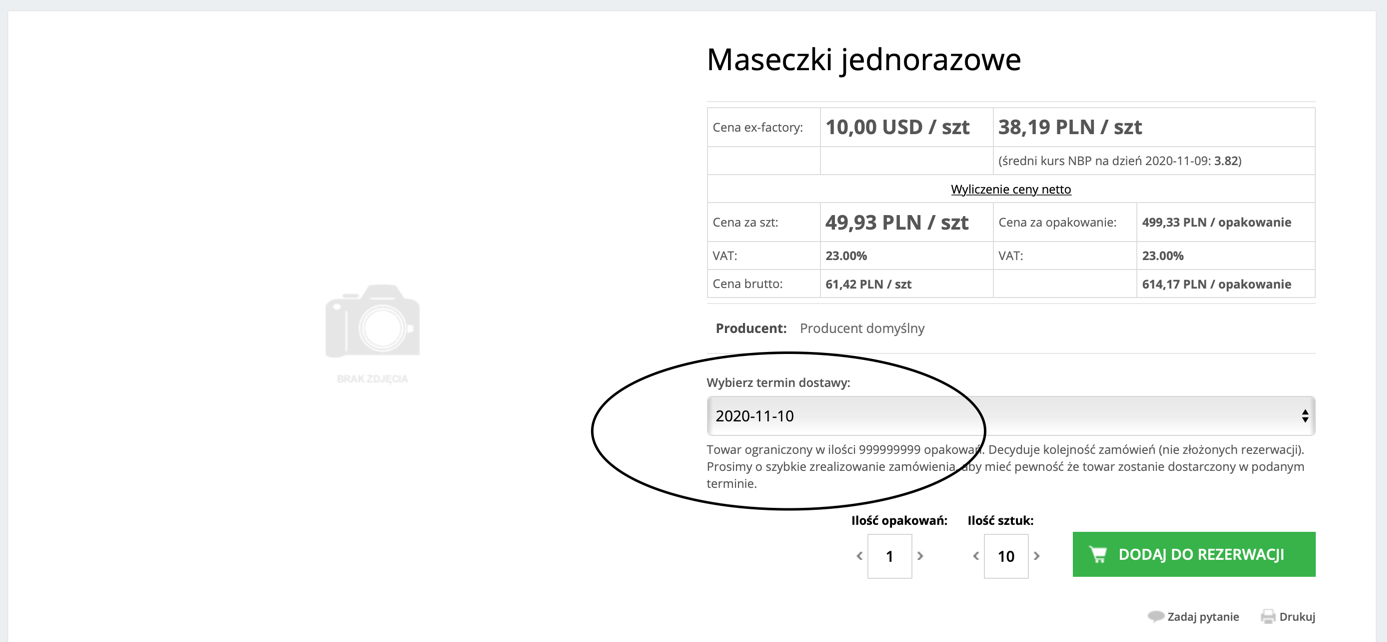
Task: Open the Zadaj pytanie link
Action: [1203, 617]
